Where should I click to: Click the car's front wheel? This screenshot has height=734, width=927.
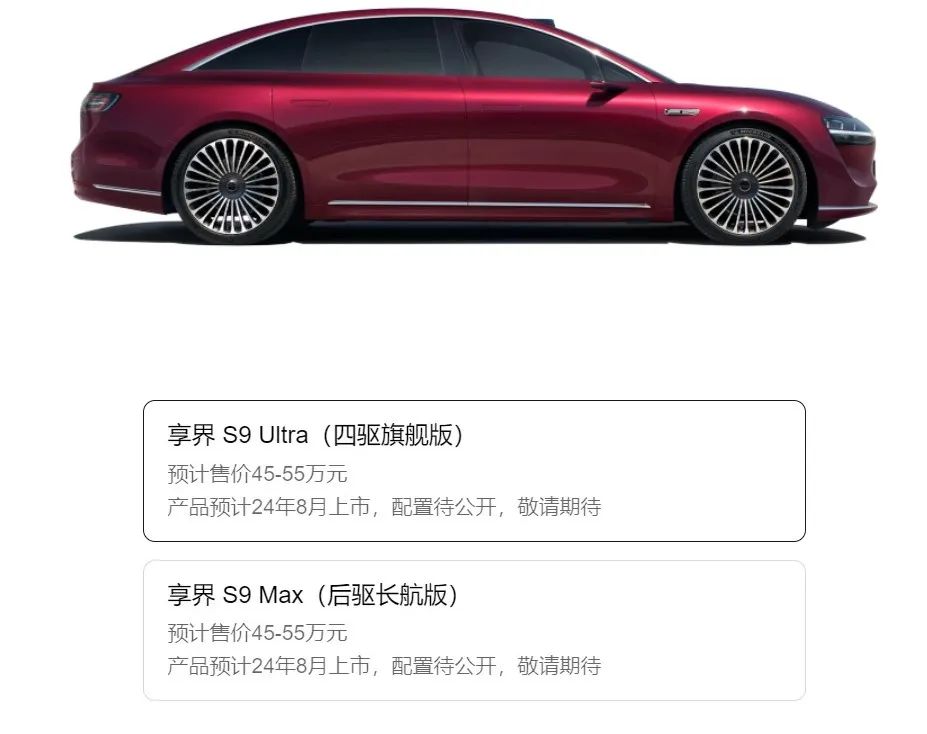pyautogui.click(x=744, y=185)
